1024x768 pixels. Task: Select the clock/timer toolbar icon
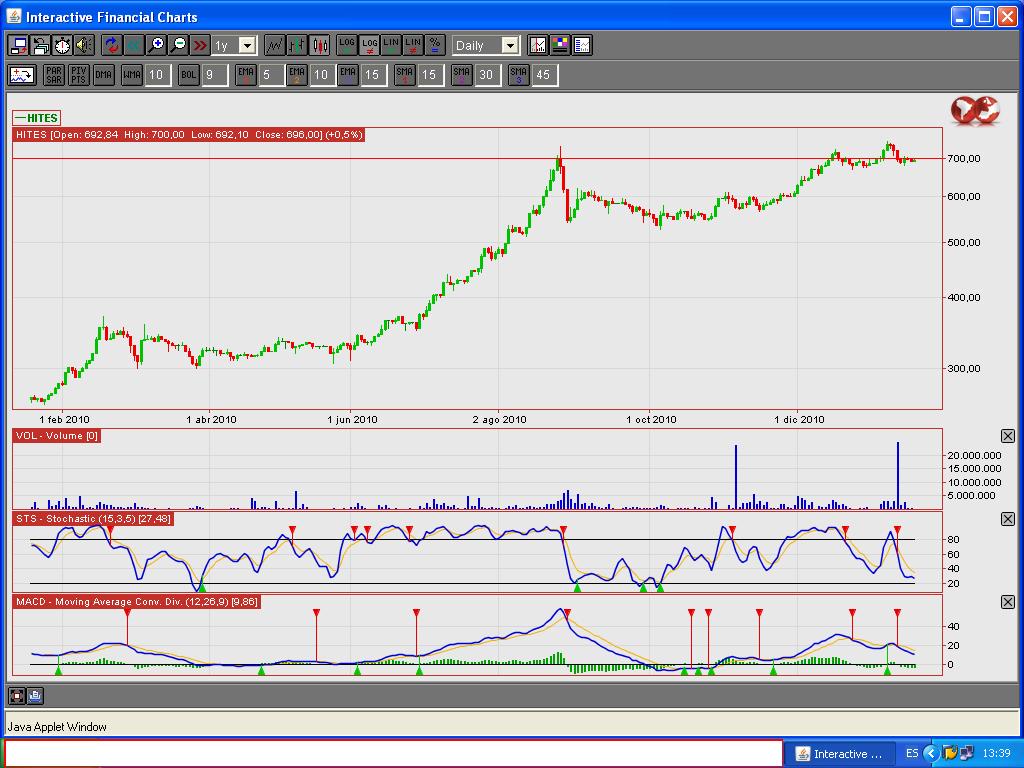(60, 45)
